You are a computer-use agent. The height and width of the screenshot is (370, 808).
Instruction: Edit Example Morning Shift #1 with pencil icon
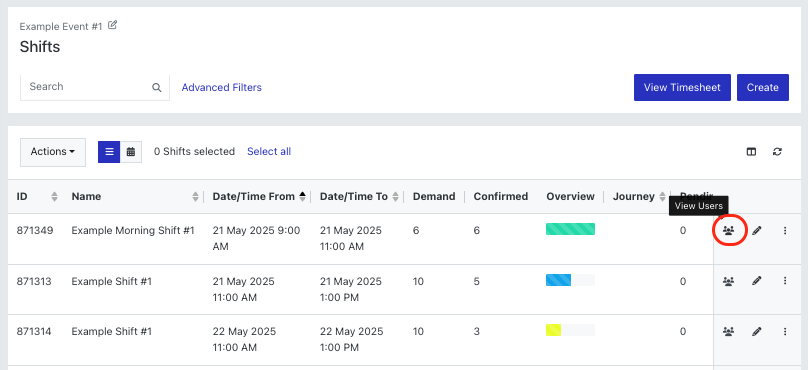coord(756,231)
